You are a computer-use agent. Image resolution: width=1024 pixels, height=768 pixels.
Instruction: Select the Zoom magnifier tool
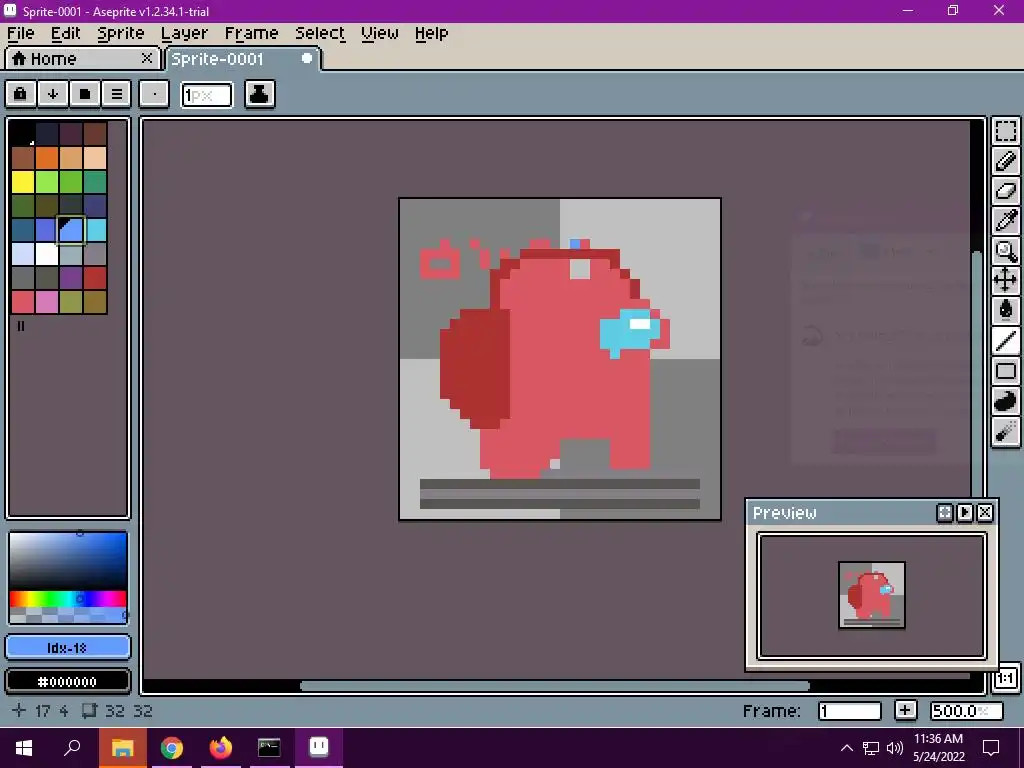[x=1006, y=251]
